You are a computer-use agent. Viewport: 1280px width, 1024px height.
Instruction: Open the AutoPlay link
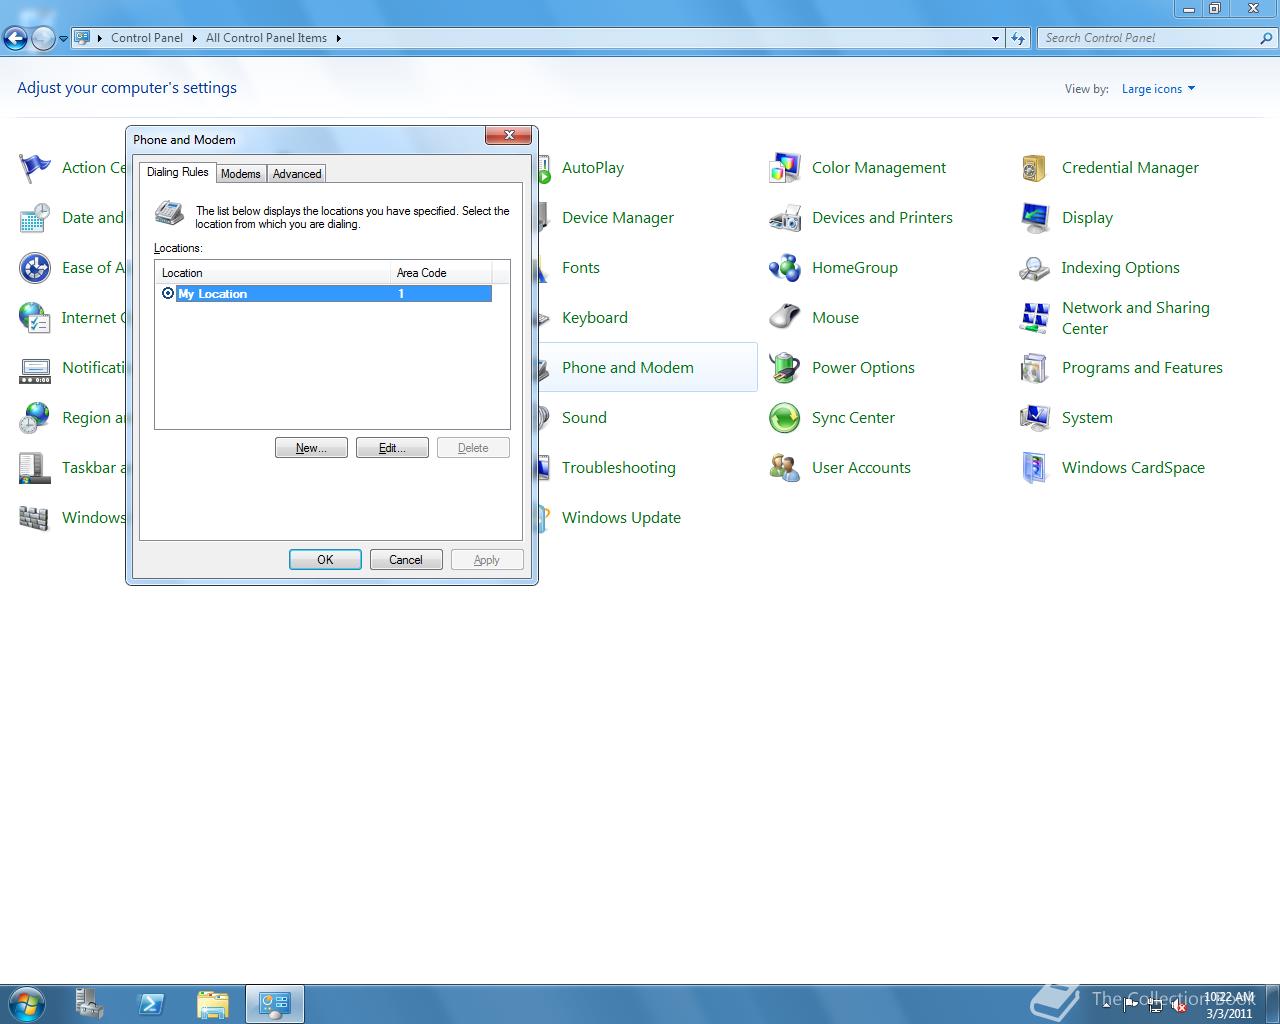(593, 168)
